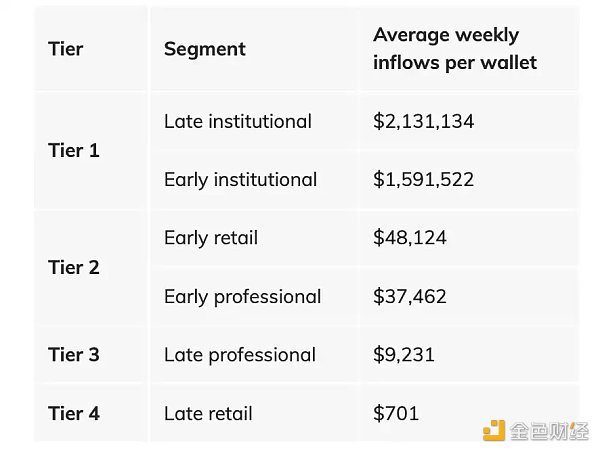This screenshot has height=452, width=600.
Task: Click the Early institutional segment cell
Action: [240, 180]
